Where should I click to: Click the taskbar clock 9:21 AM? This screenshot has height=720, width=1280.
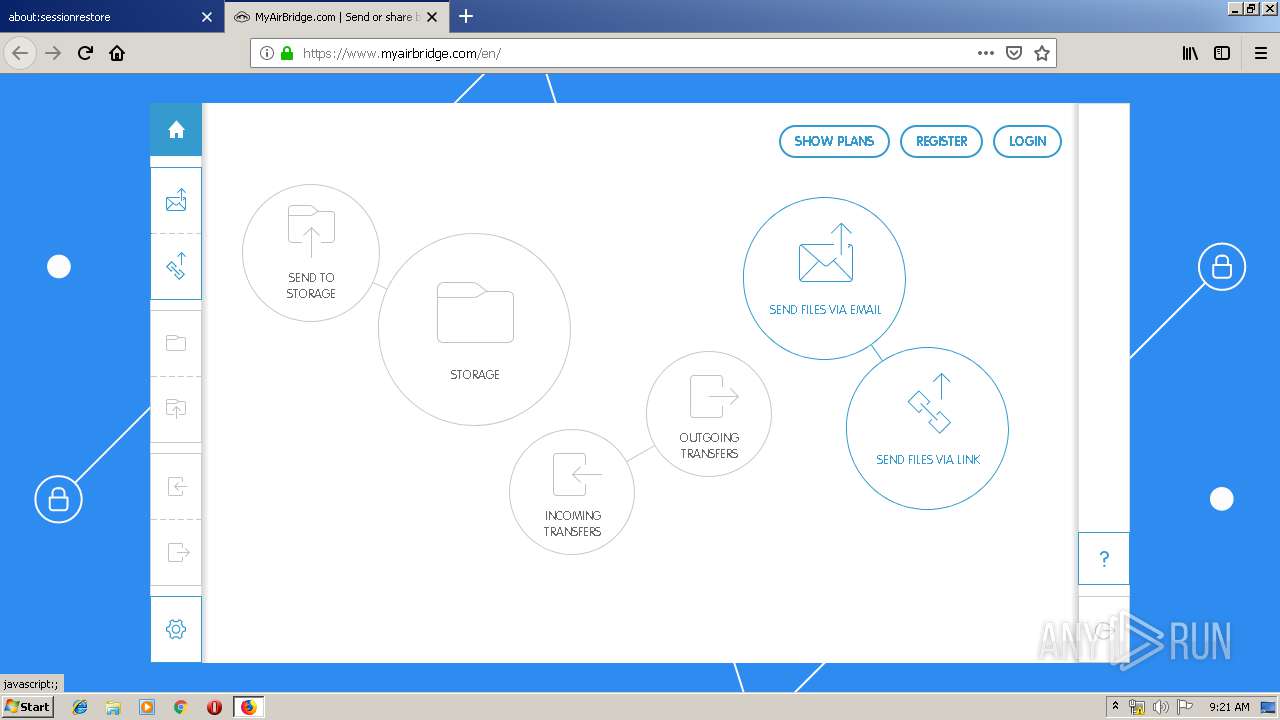[1229, 707]
